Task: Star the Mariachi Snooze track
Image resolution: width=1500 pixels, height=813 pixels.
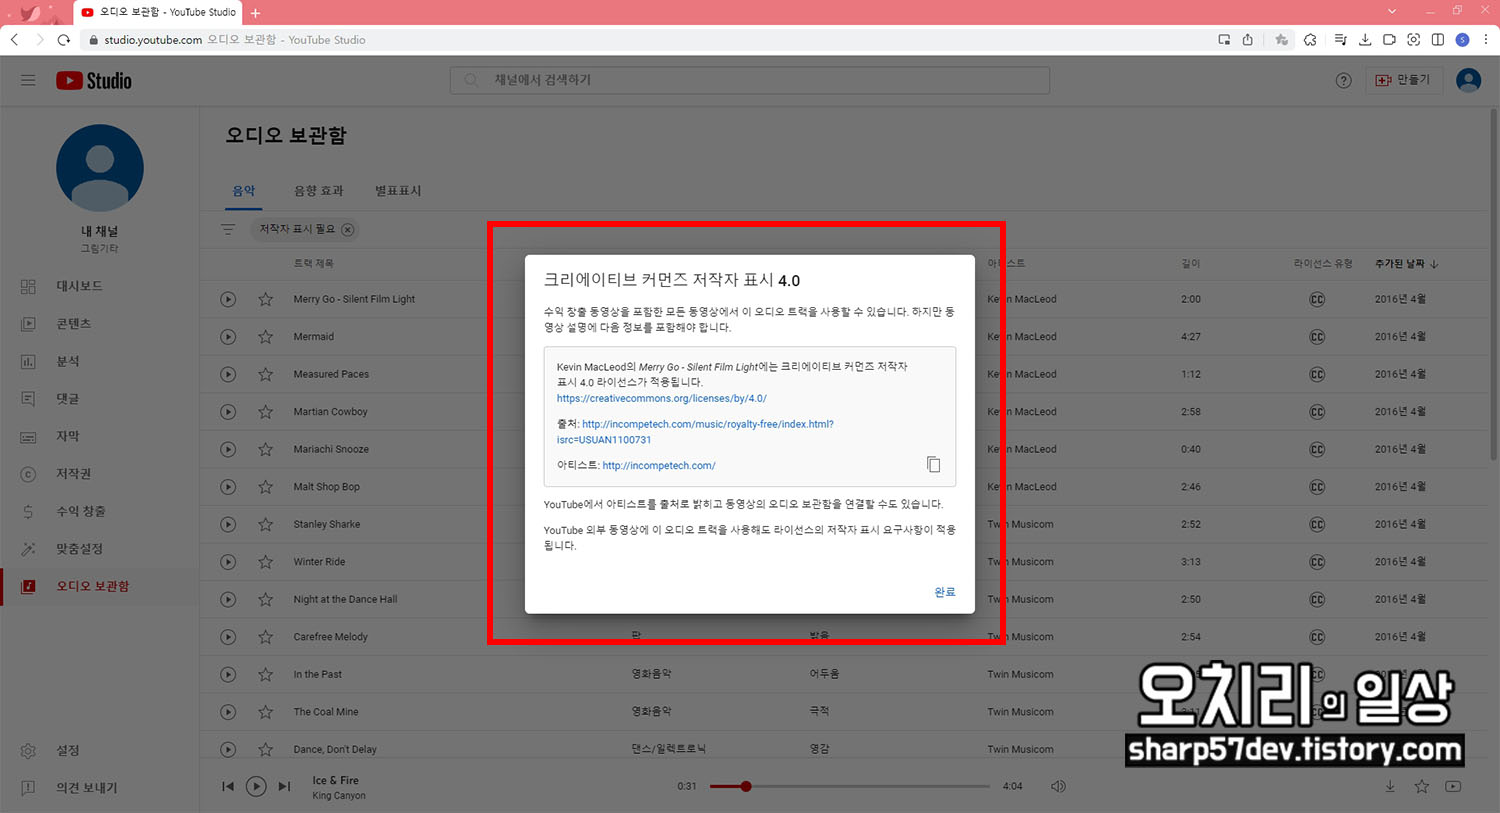Action: click(265, 449)
